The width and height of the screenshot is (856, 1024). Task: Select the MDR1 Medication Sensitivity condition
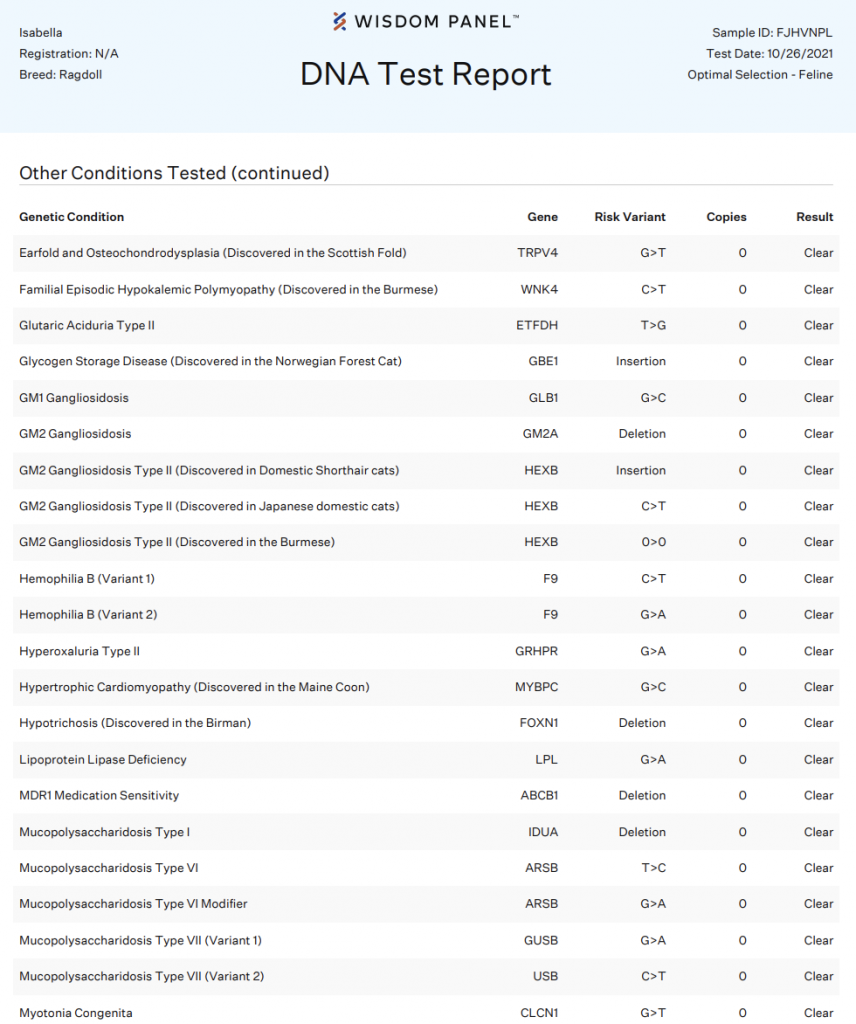click(99, 795)
